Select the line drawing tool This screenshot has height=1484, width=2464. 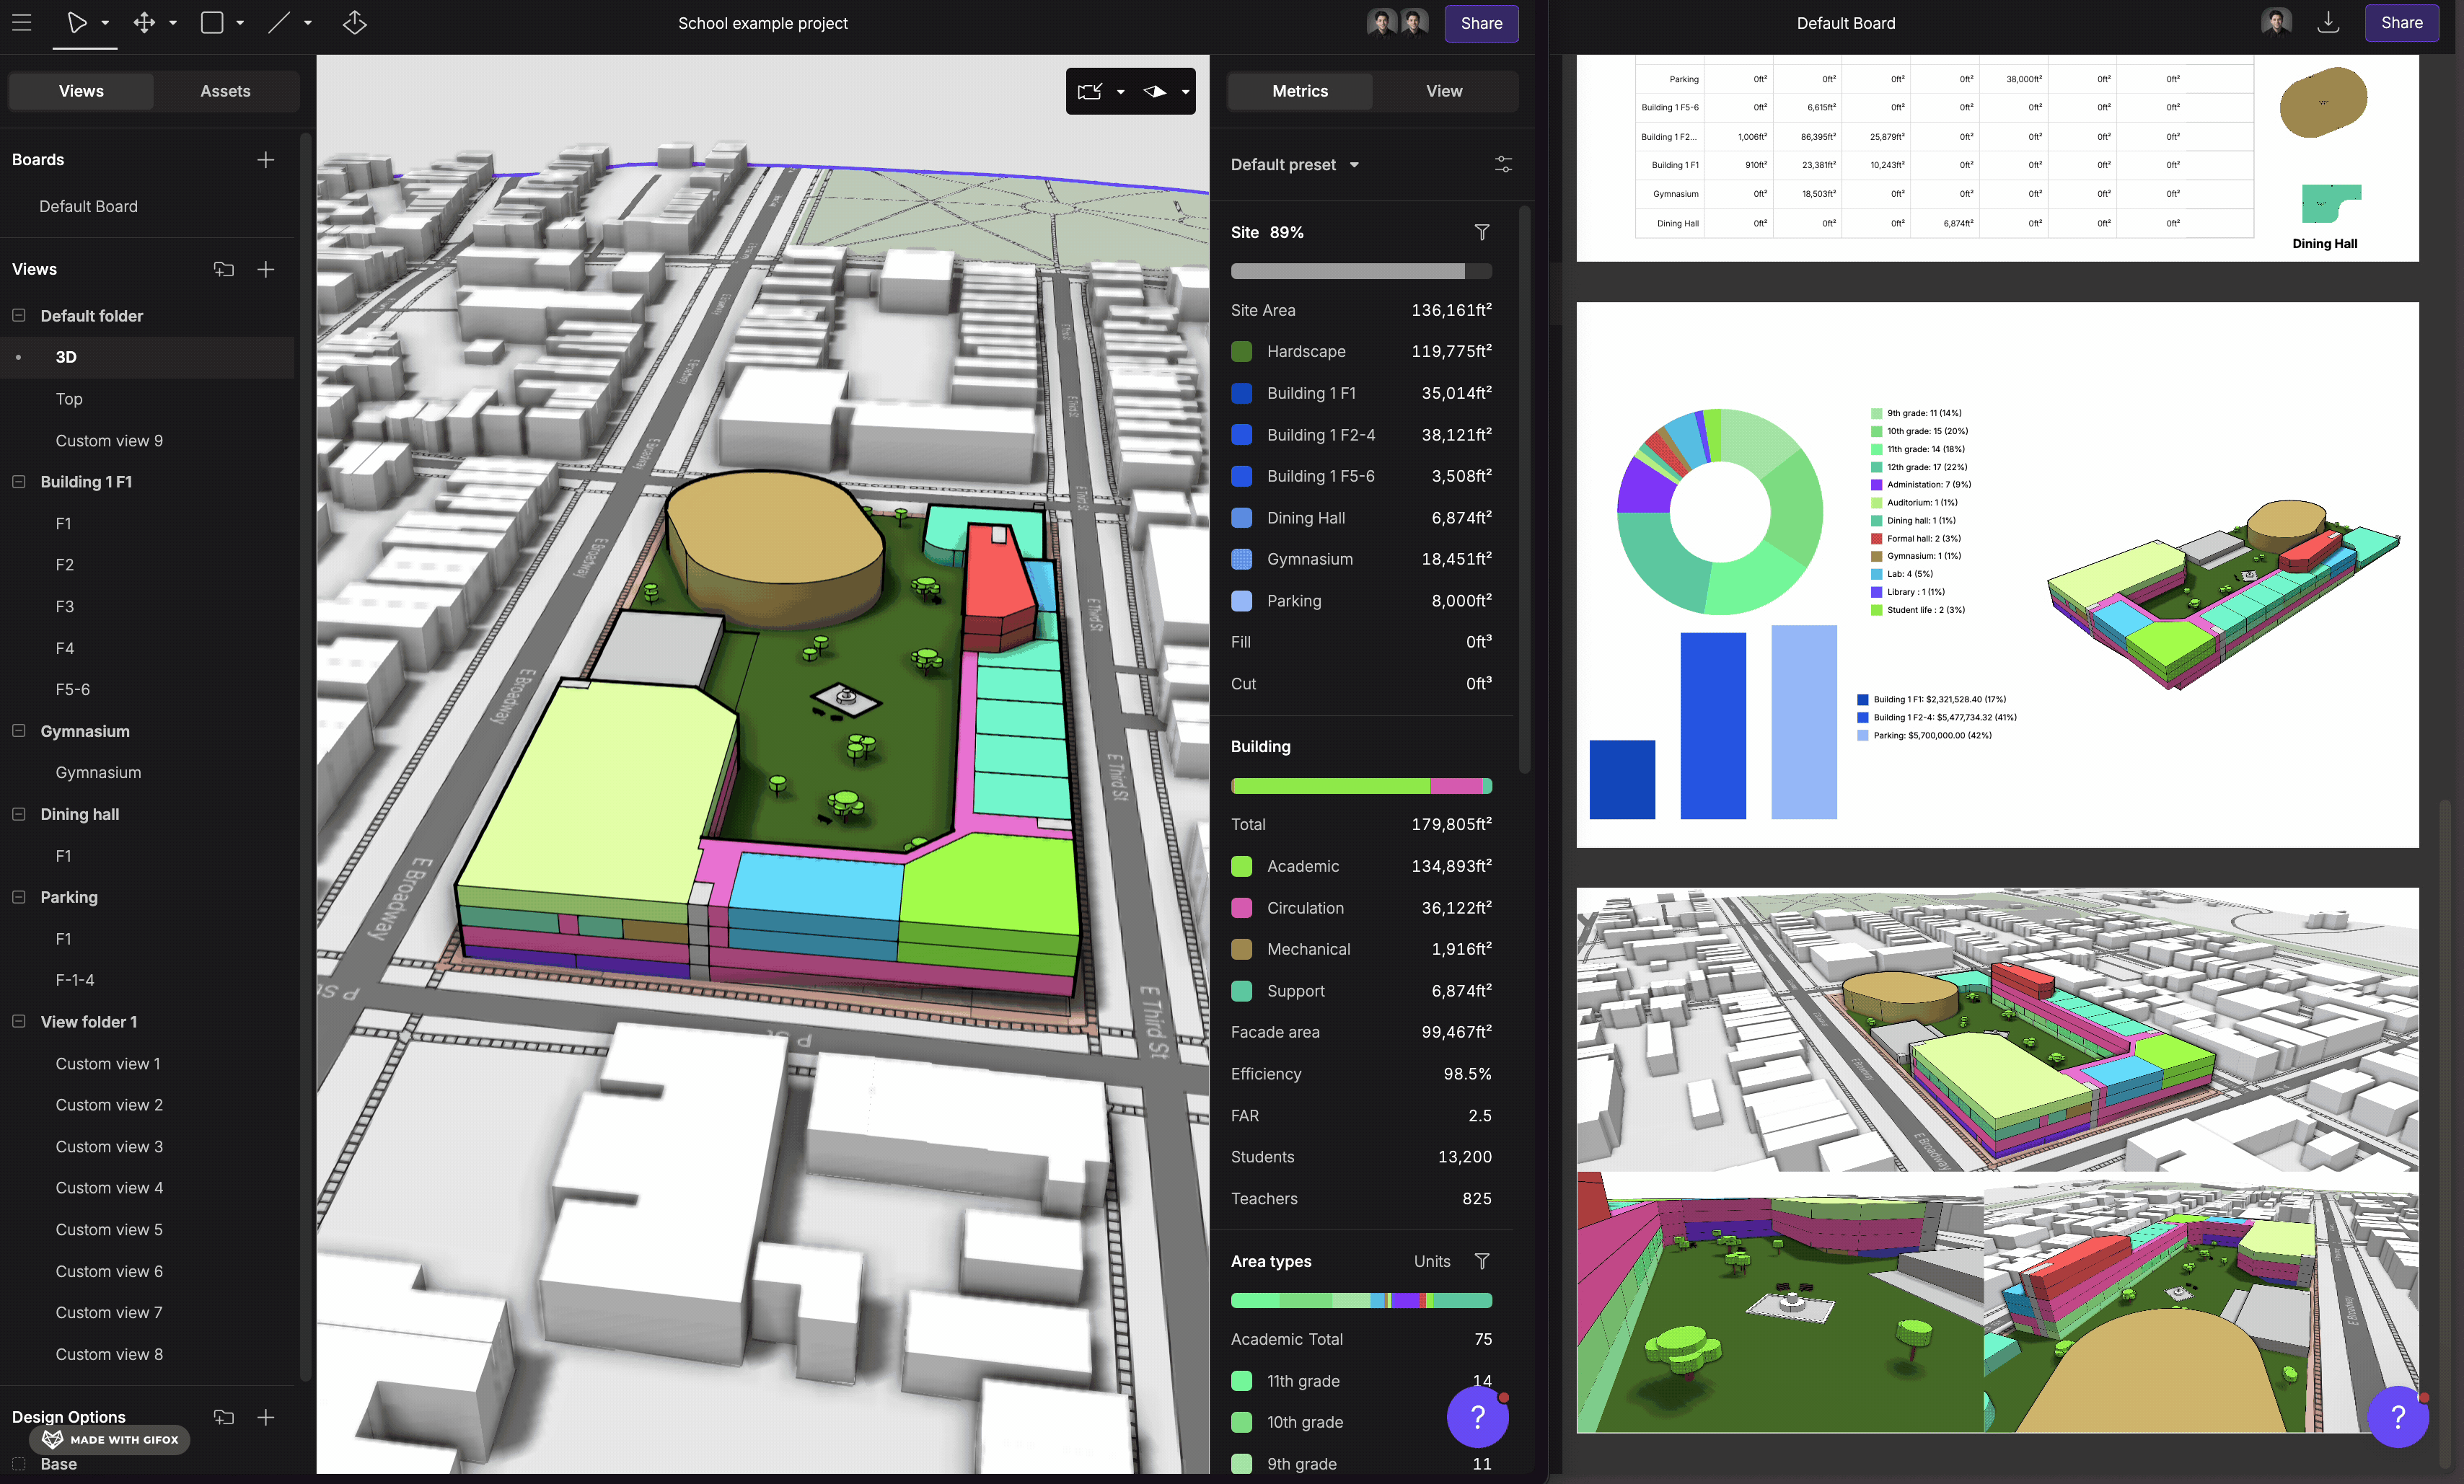(279, 22)
